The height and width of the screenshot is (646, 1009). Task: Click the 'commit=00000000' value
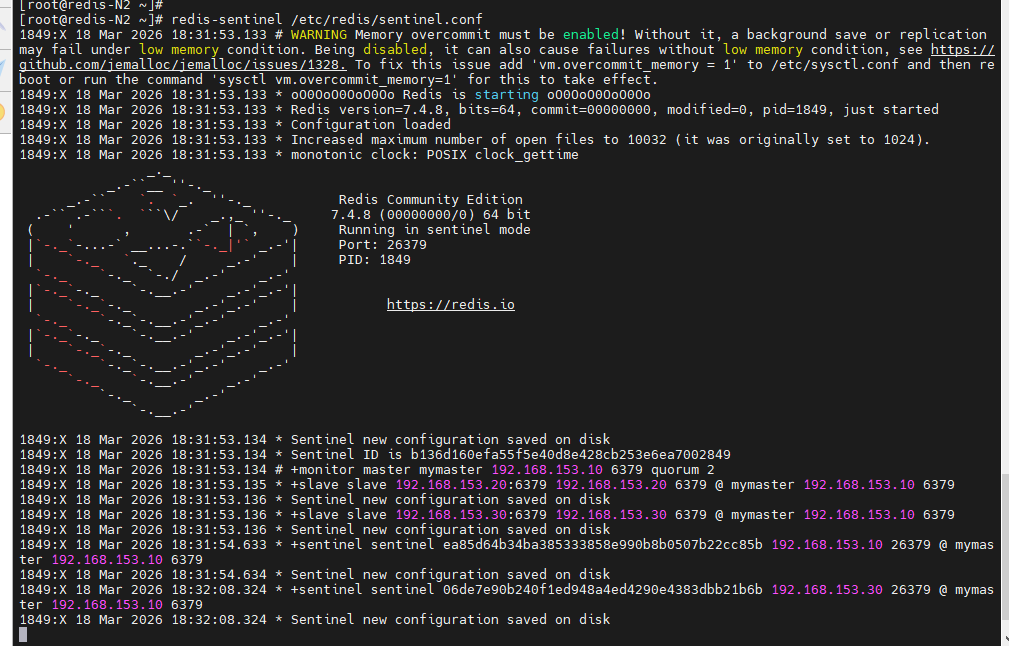[x=591, y=109]
